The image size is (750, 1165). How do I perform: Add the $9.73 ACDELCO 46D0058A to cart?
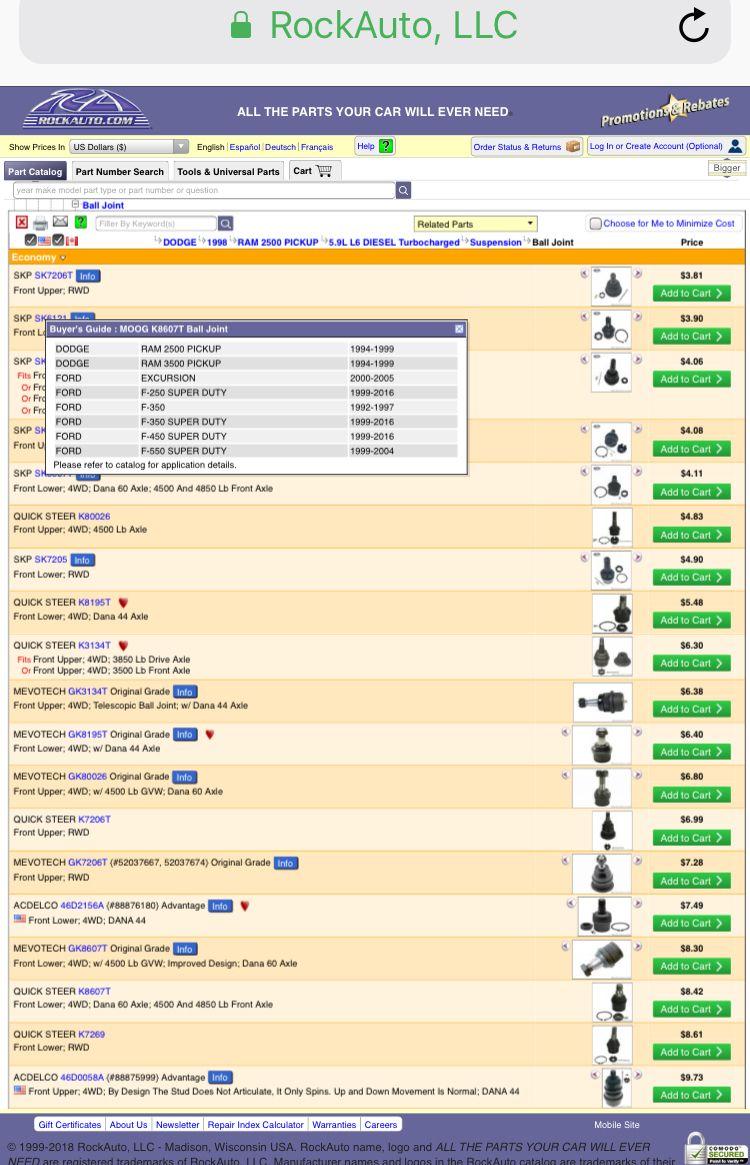coord(691,1095)
